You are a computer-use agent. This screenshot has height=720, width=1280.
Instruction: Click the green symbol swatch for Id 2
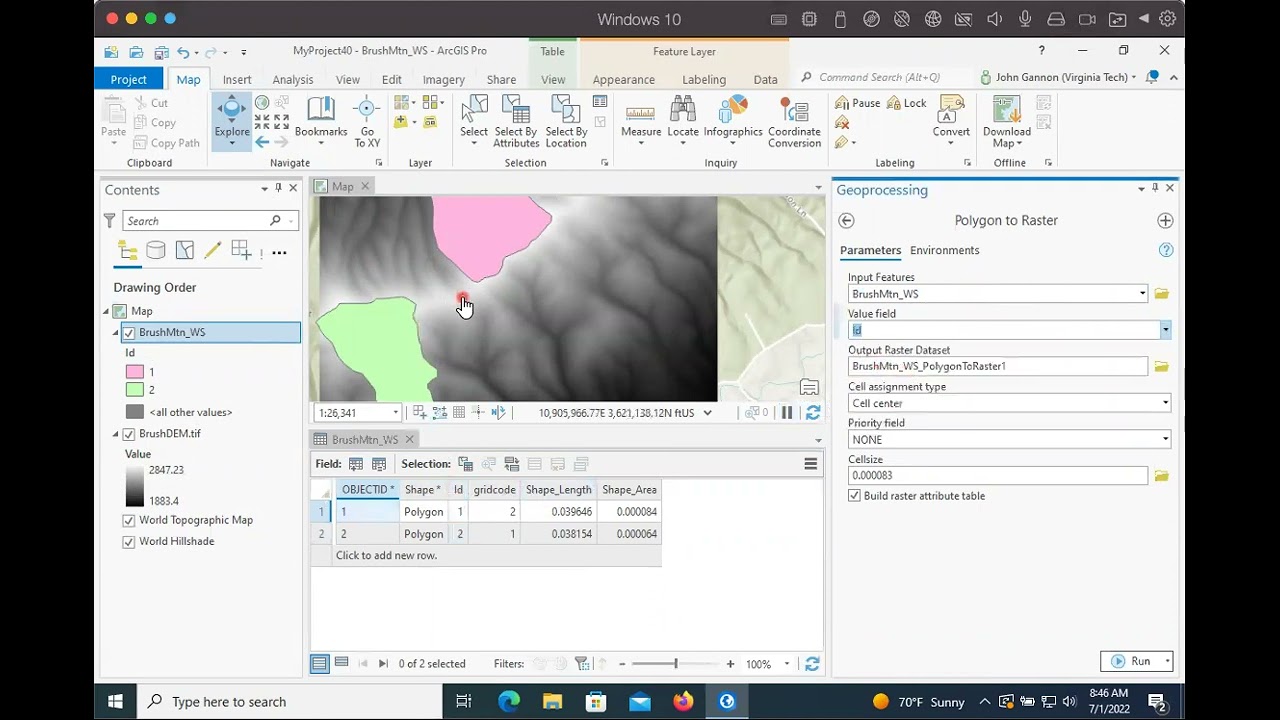[x=135, y=390]
